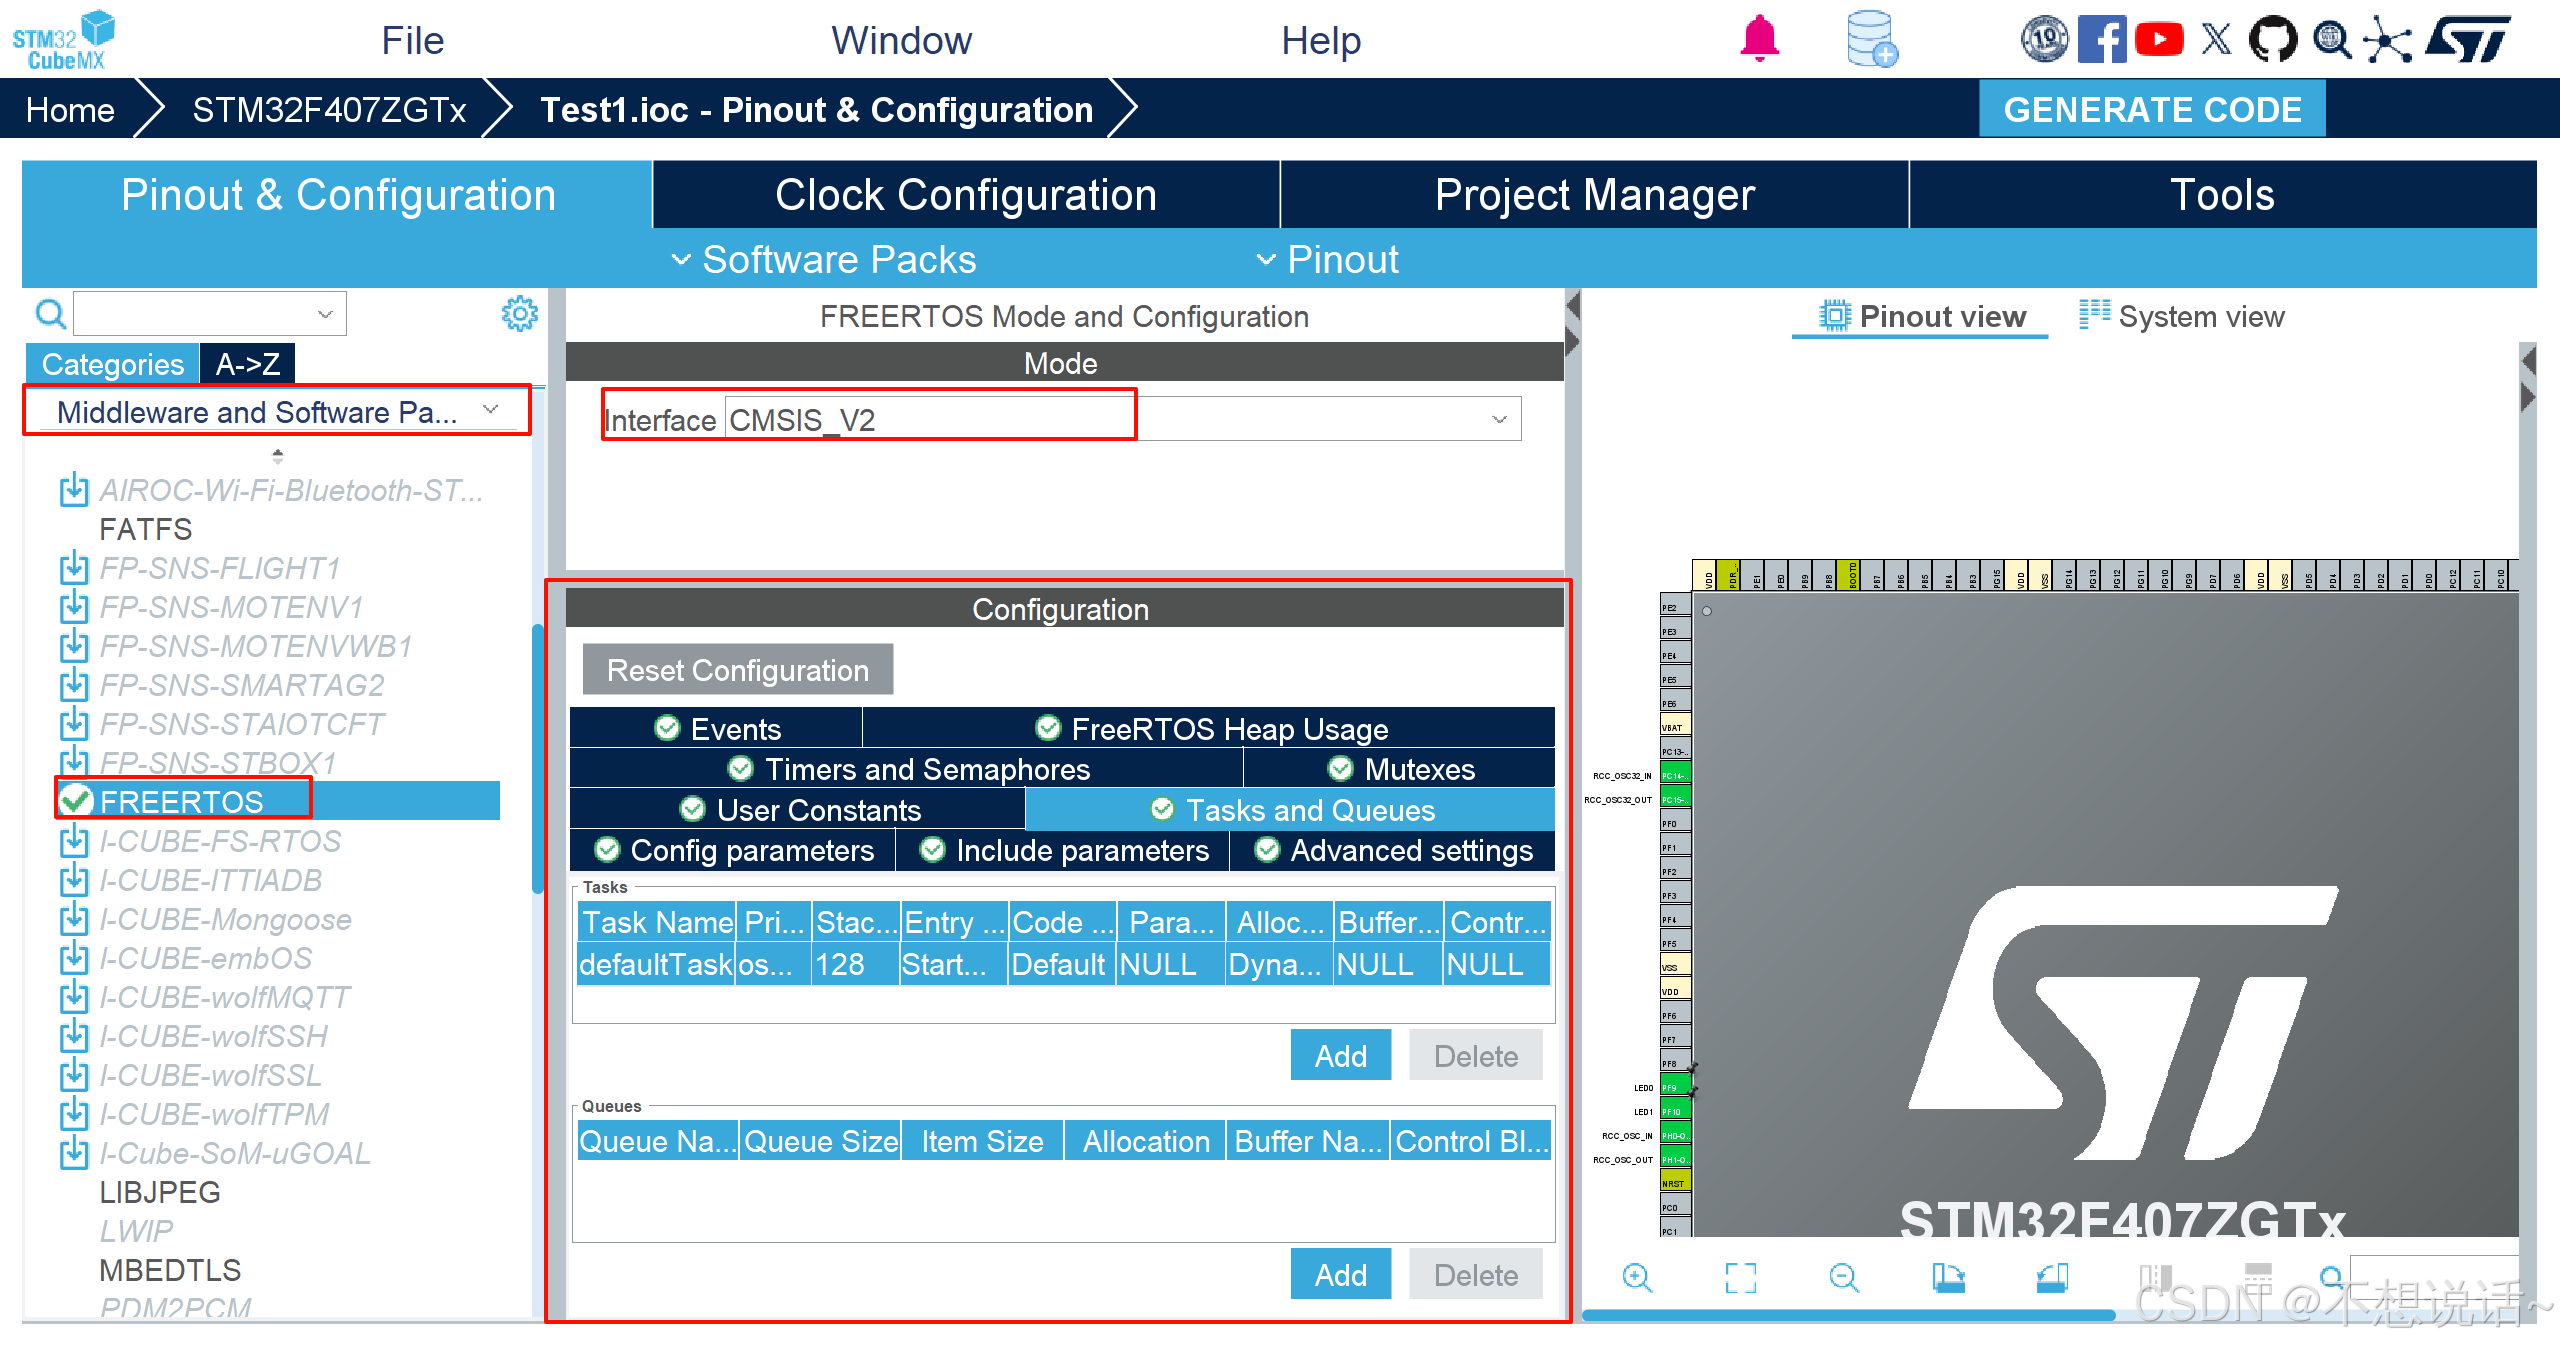Open the notifications bell icon
This screenshot has height=1346, width=2560.
coord(1759,40)
